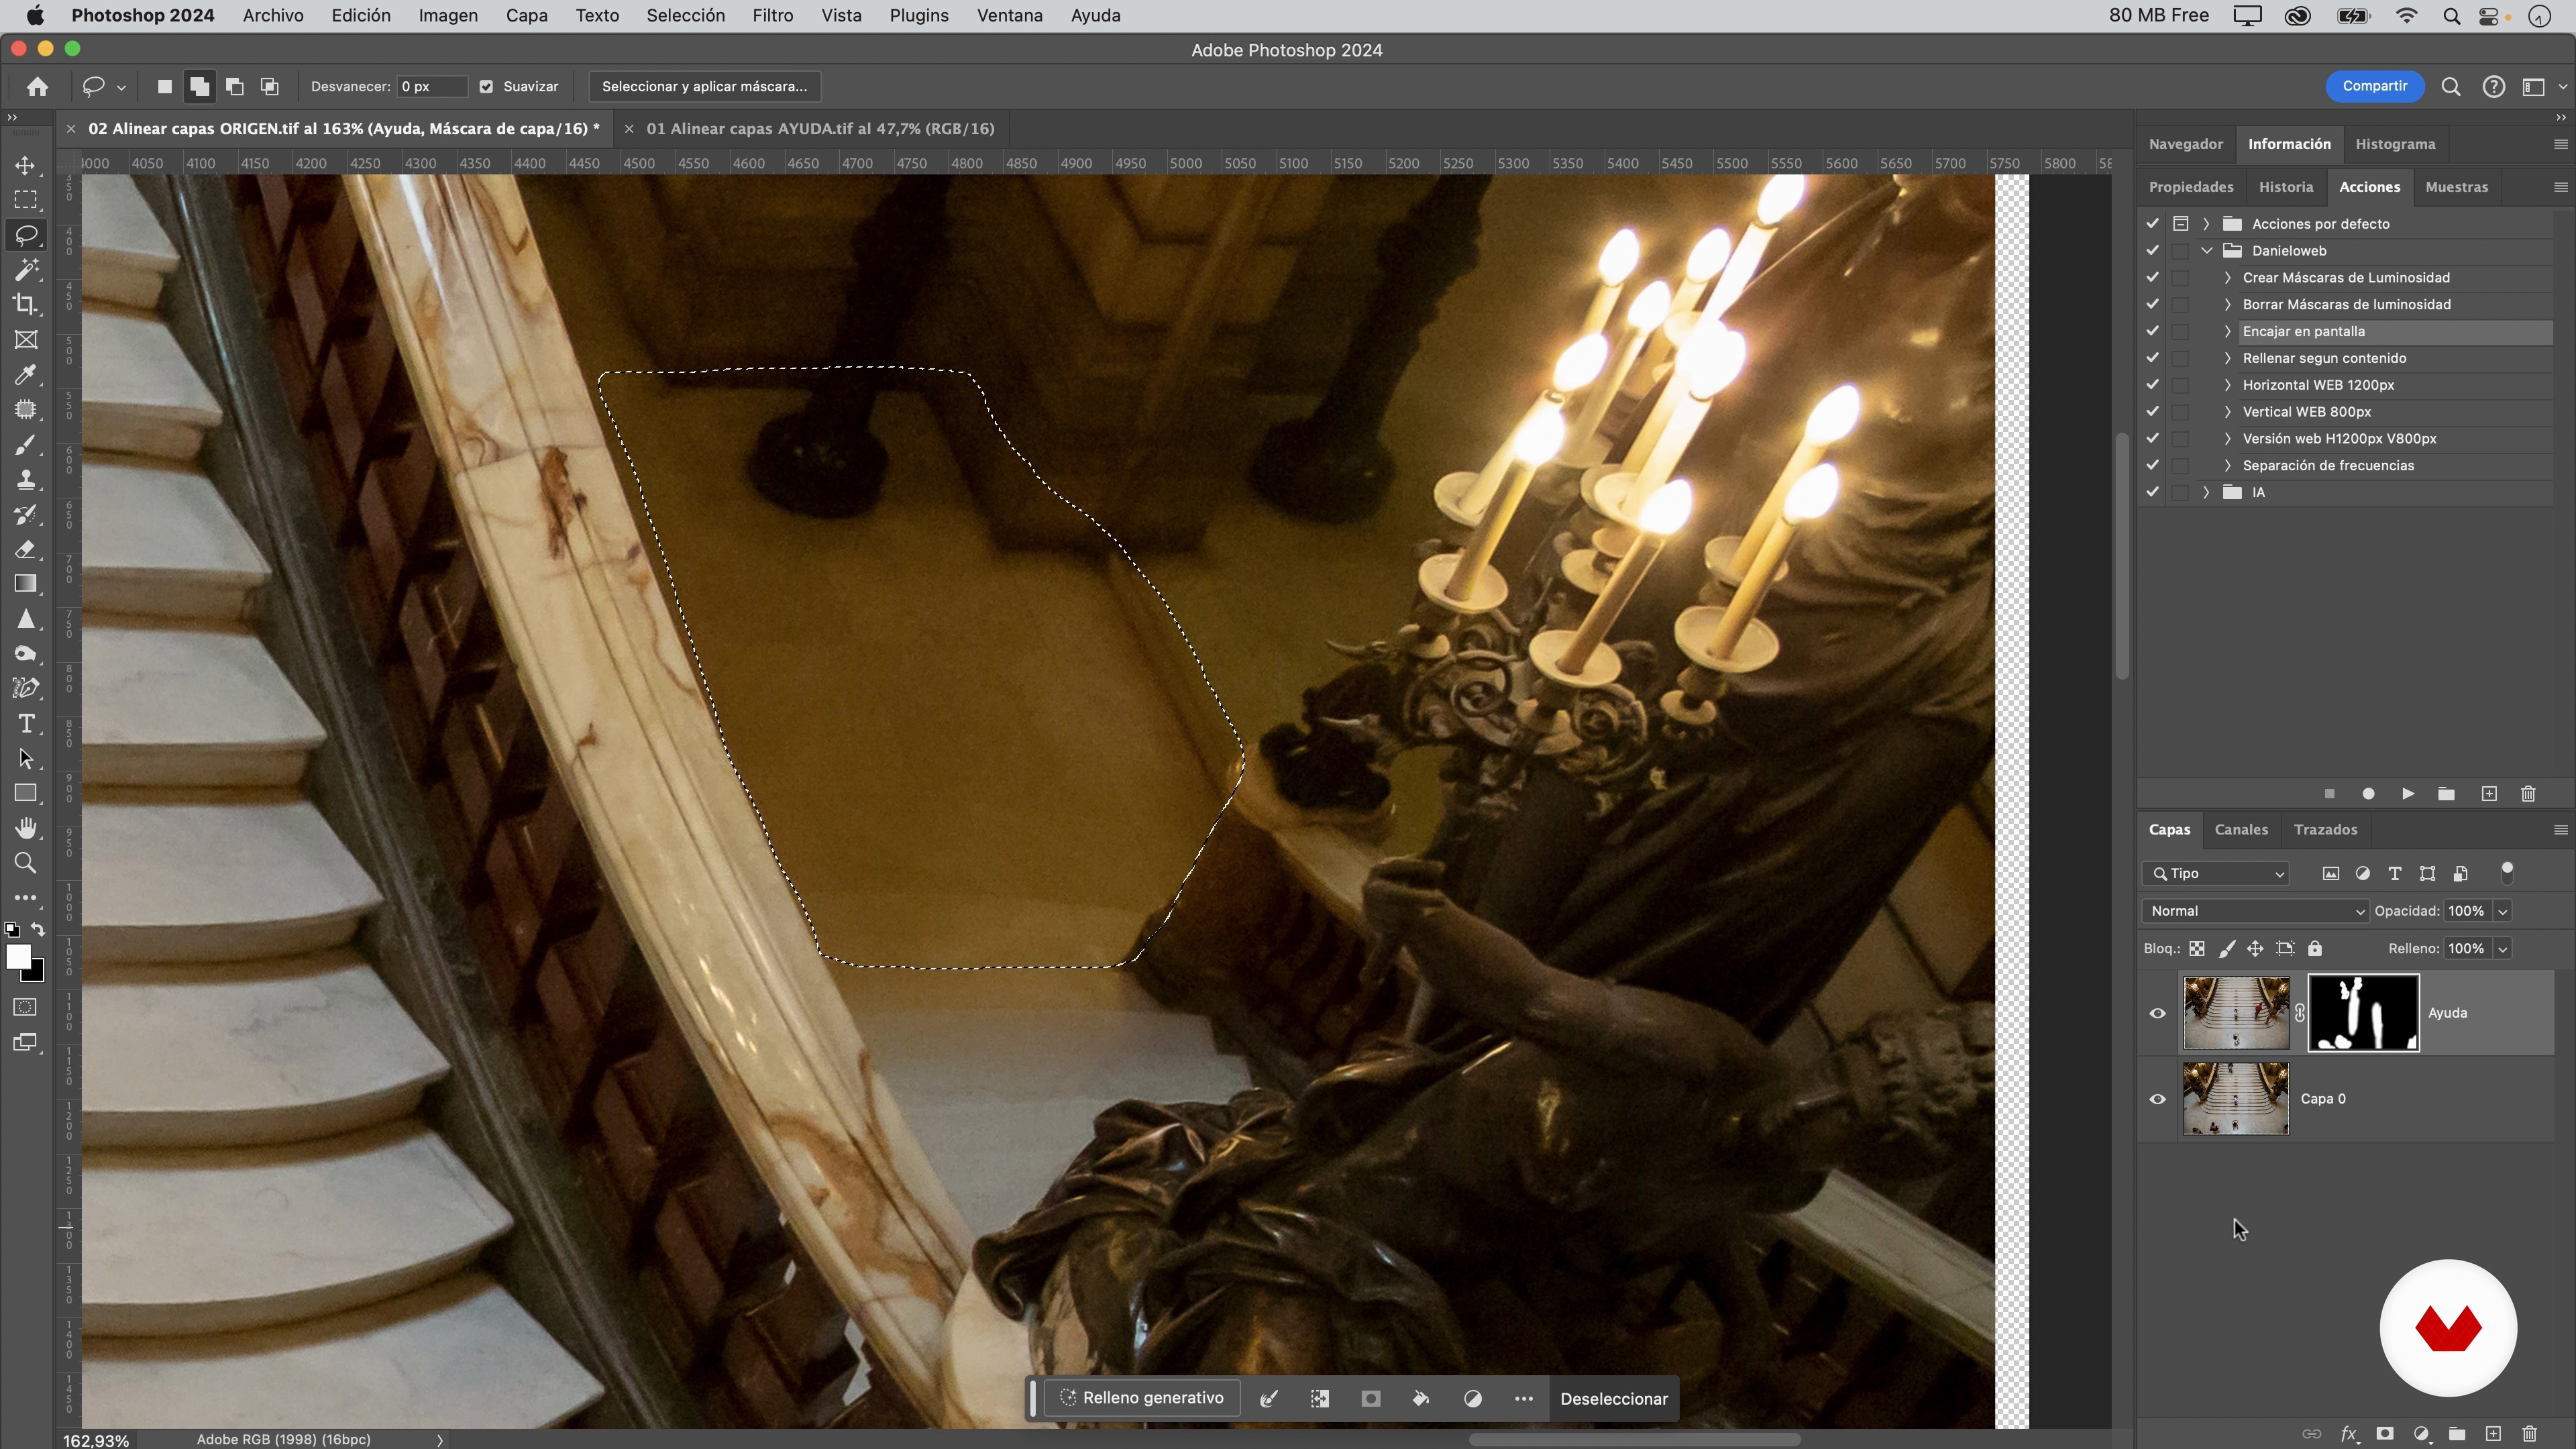Select the Crop tool
The width and height of the screenshot is (2576, 1449).
pos(26,305)
